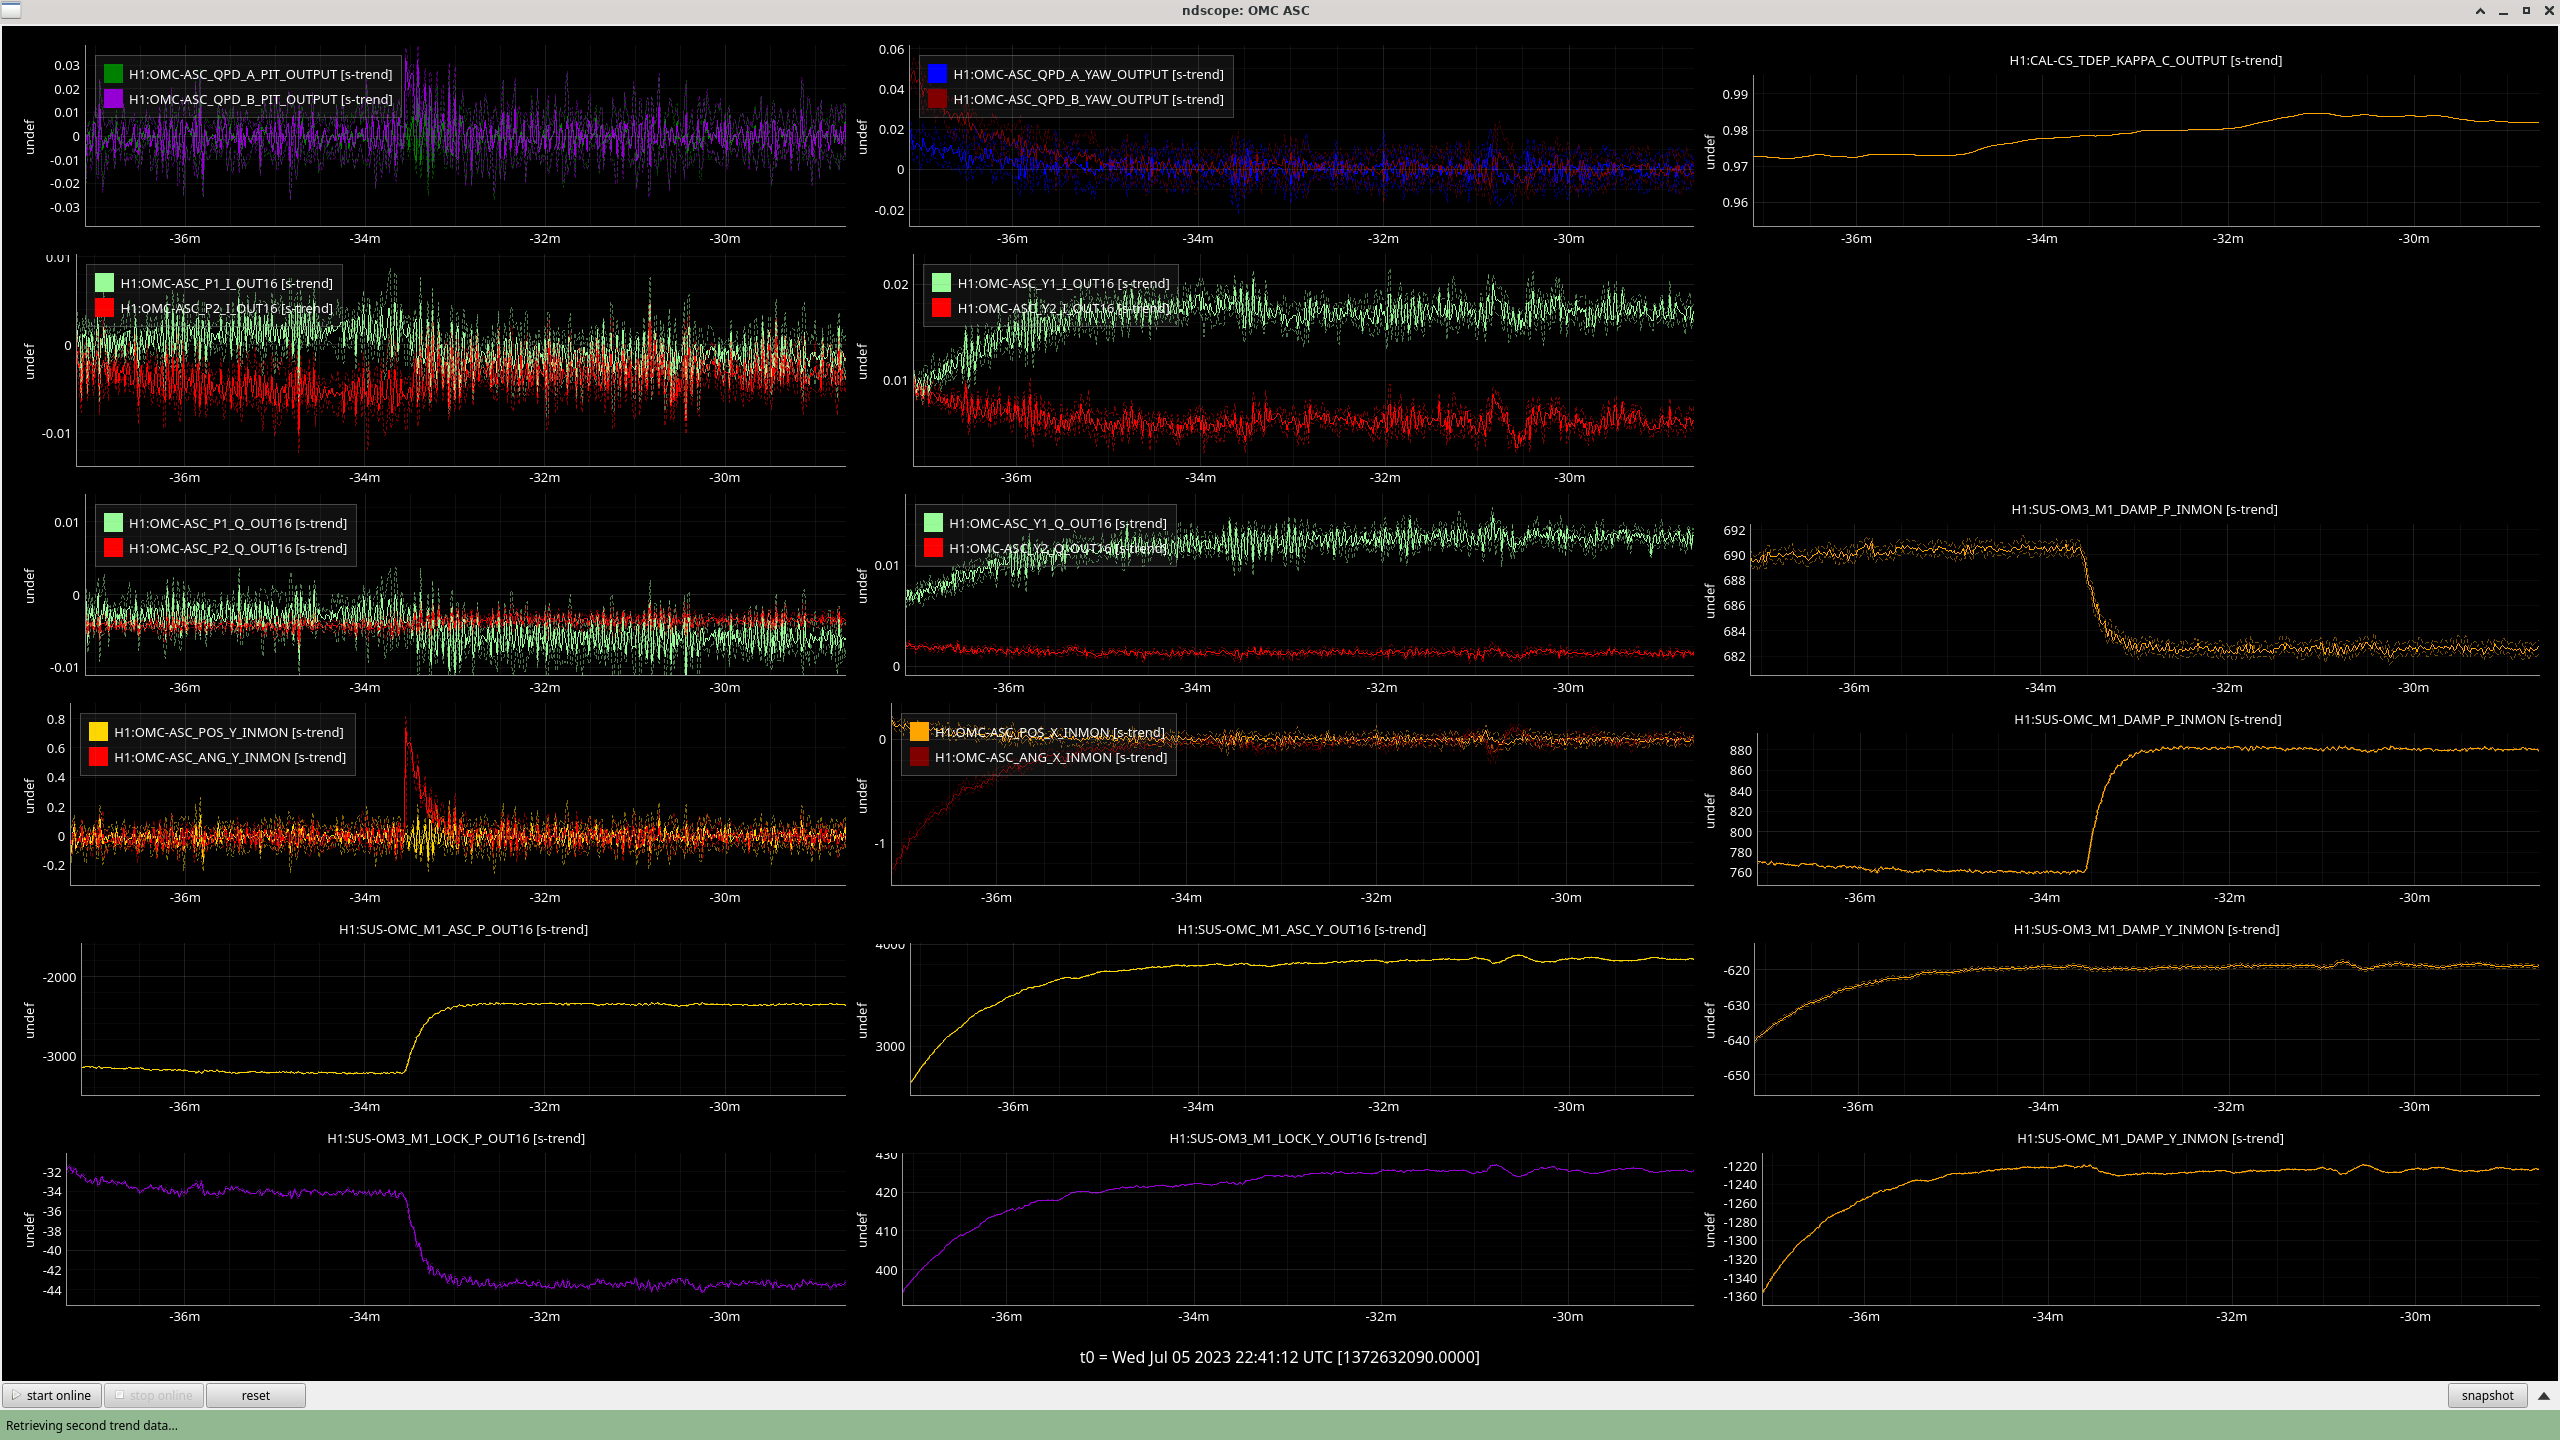Toggle the H1:OMC-ASC_ANG_Y_INMON legend entry
This screenshot has width=2560, height=1440.
click(x=229, y=757)
